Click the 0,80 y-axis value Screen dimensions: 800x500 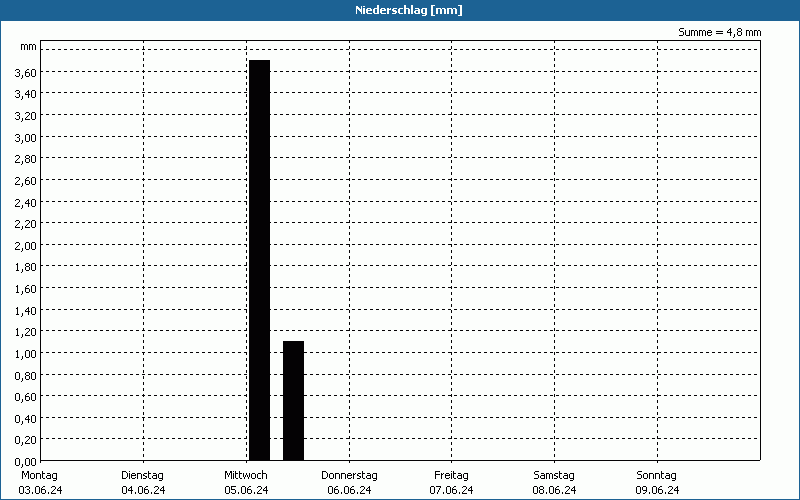point(26,376)
